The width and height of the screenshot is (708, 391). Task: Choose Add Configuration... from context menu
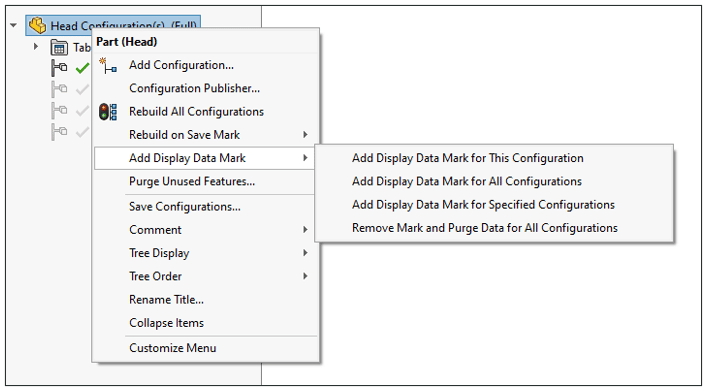click(x=182, y=65)
